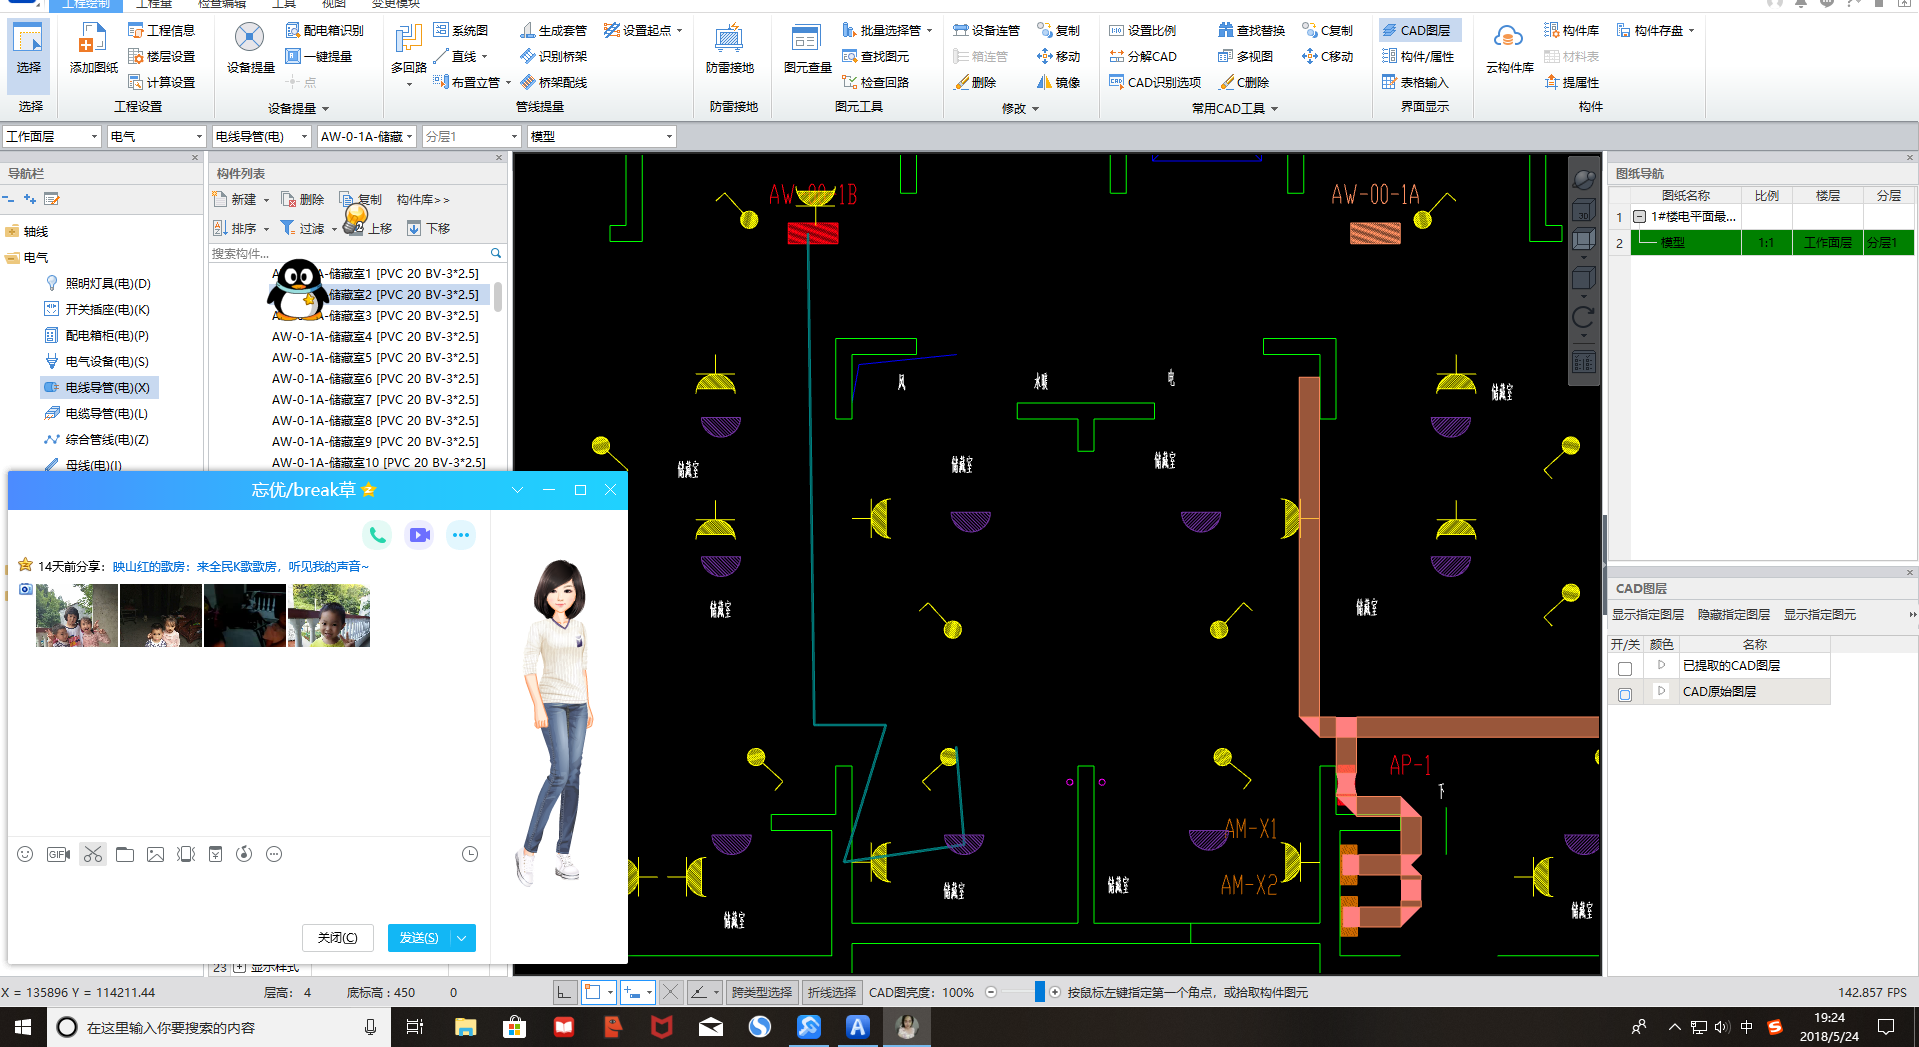Viewport: 1919px width, 1047px height.
Task: Click the 发送(S) send button
Action: coord(419,938)
